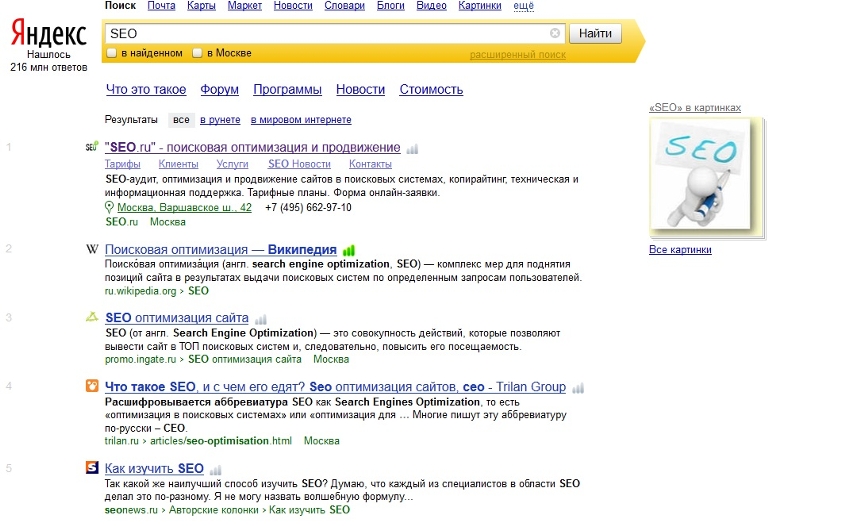Select the 'все' results filter
This screenshot has width=845, height=526.
[x=181, y=120]
